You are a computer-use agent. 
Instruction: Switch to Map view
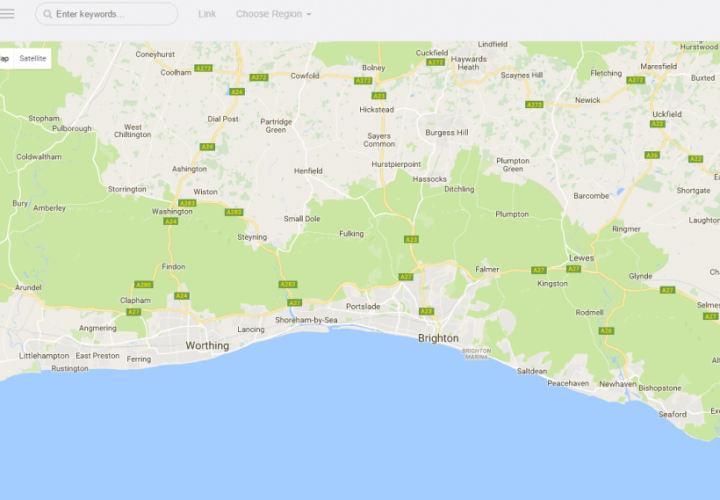pyautogui.click(x=6, y=58)
